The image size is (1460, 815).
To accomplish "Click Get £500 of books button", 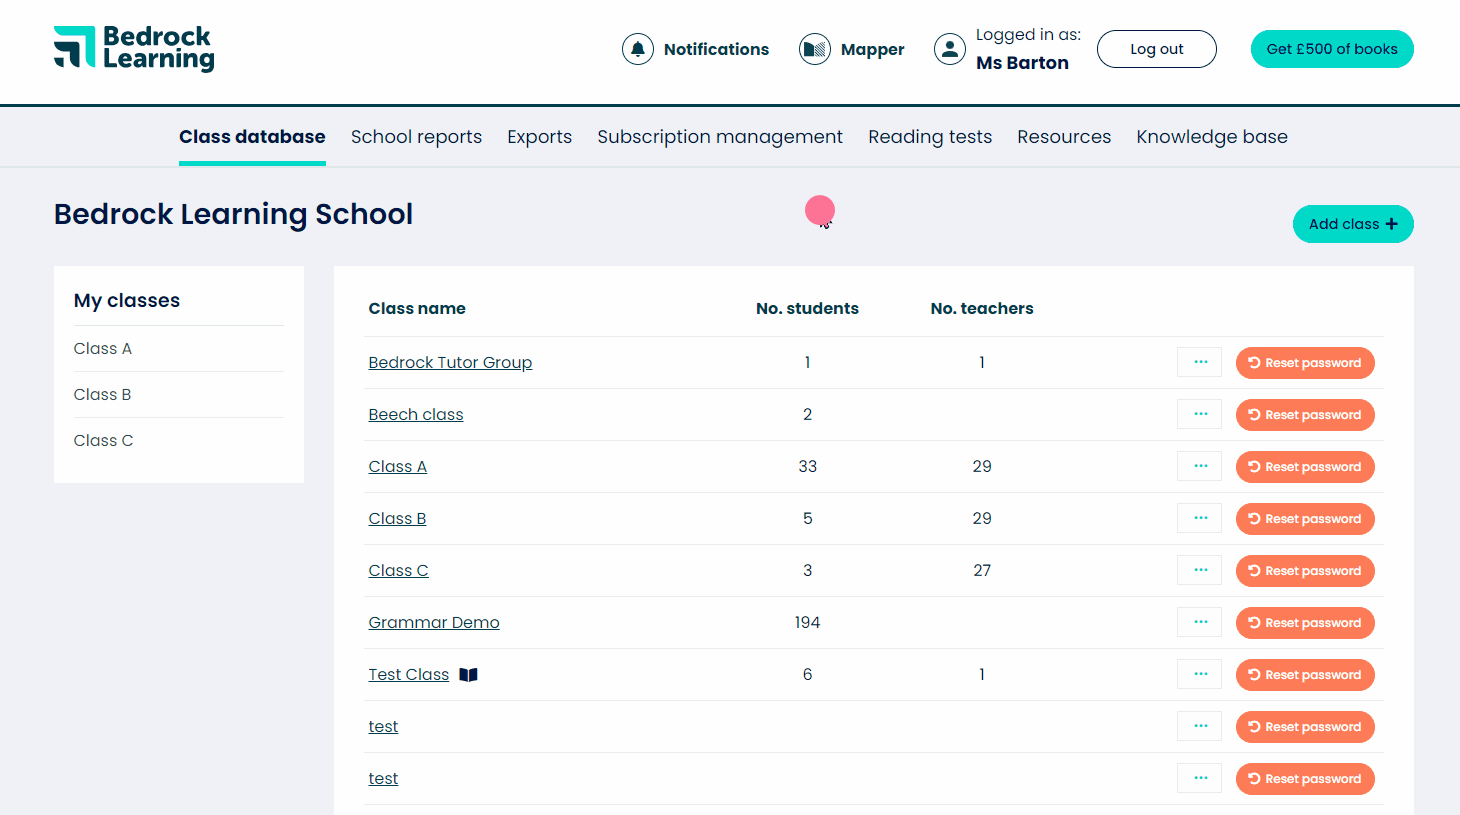I will point(1332,49).
